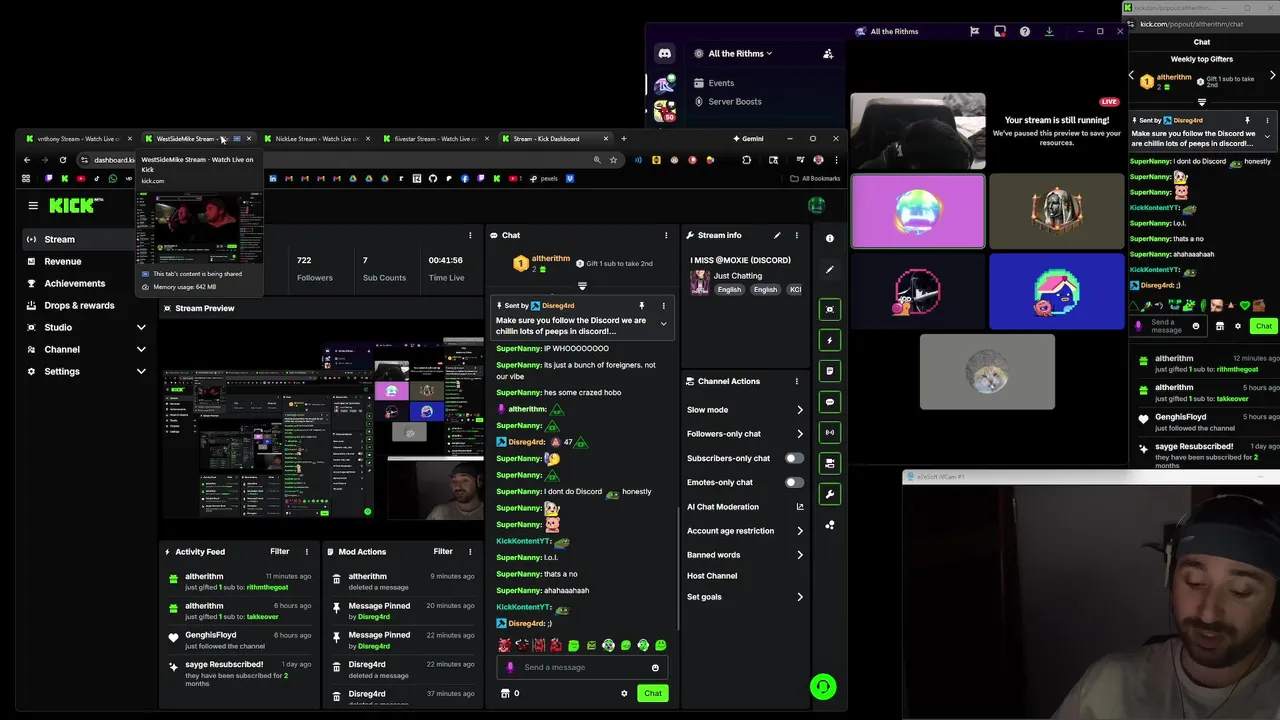
Task: Reload the dashboard page
Action: pos(63,160)
